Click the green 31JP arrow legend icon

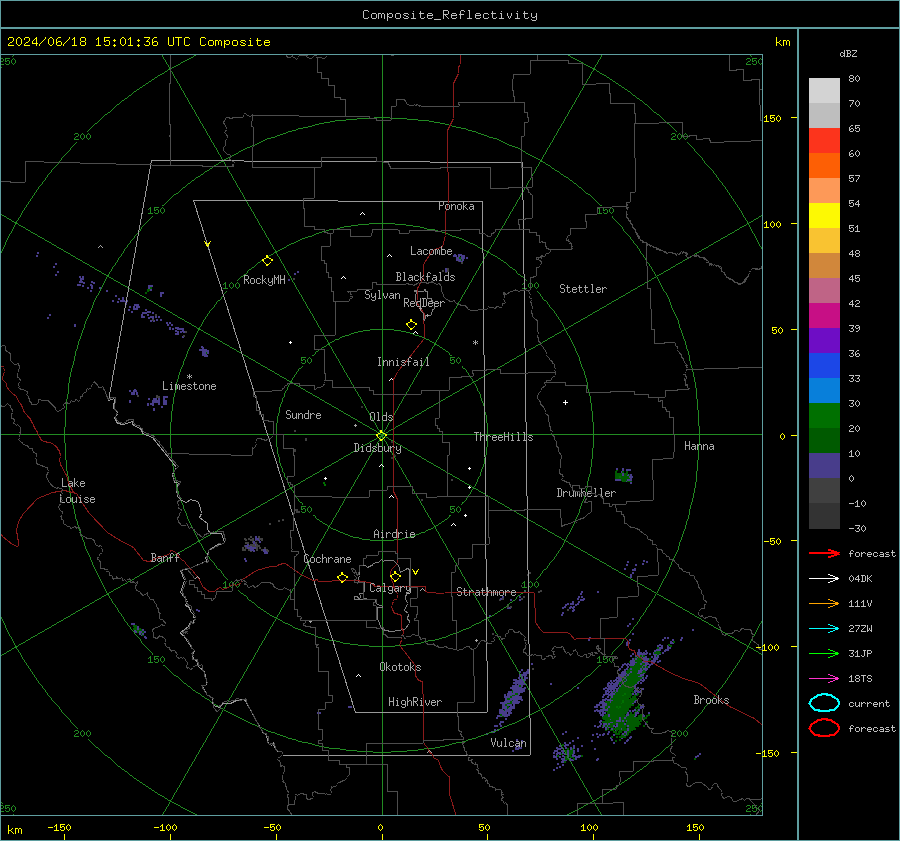click(x=824, y=653)
